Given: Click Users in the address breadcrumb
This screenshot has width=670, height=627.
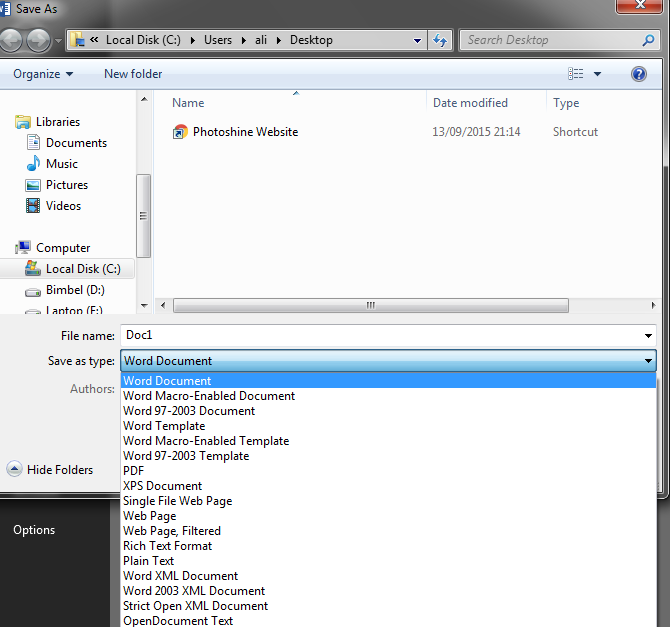Looking at the screenshot, I should (x=217, y=40).
